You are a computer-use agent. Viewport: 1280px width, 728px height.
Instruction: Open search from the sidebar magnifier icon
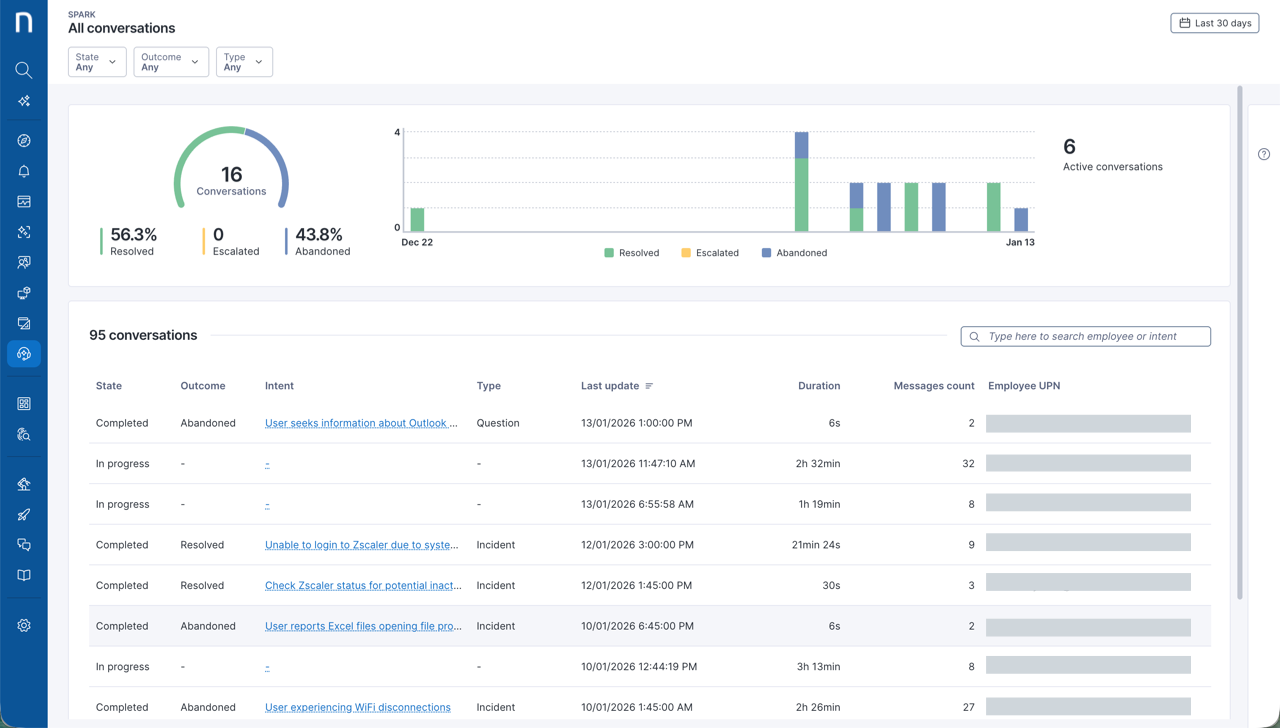pyautogui.click(x=24, y=70)
